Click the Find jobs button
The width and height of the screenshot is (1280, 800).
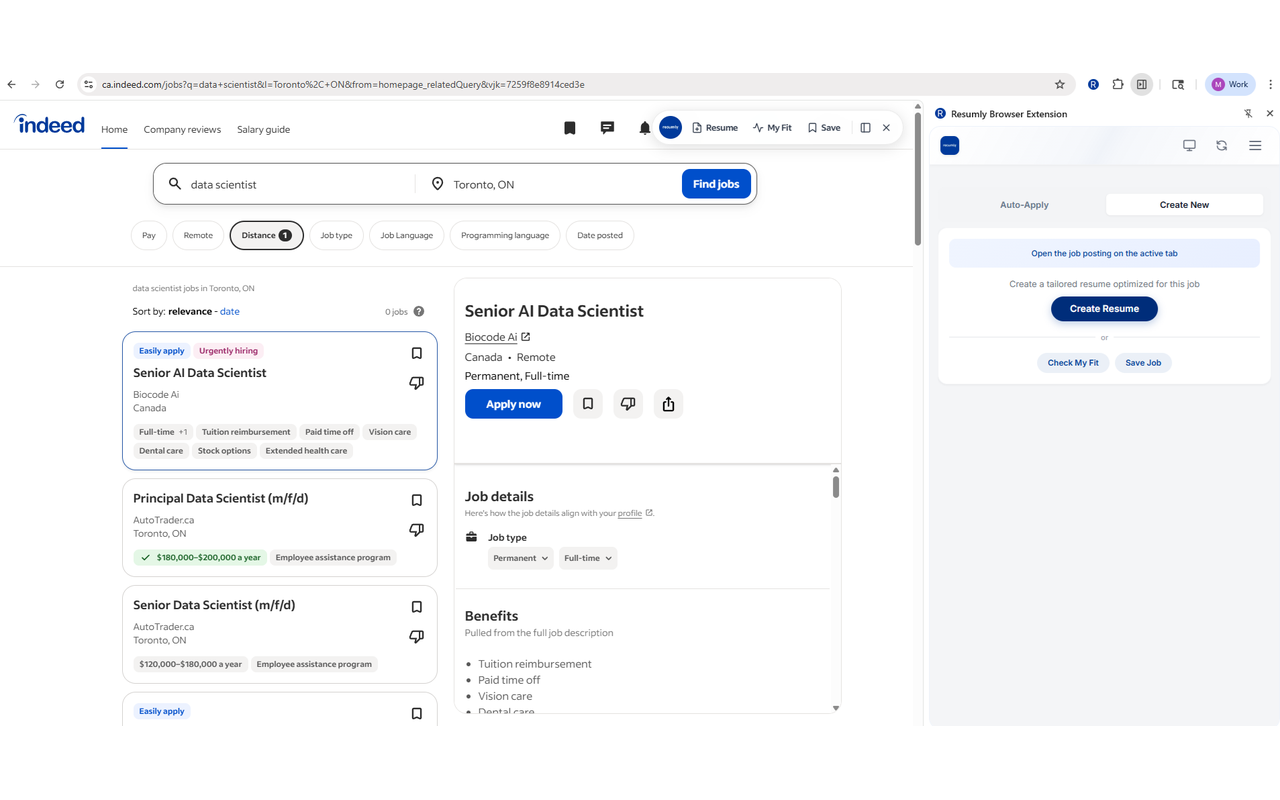click(x=716, y=184)
